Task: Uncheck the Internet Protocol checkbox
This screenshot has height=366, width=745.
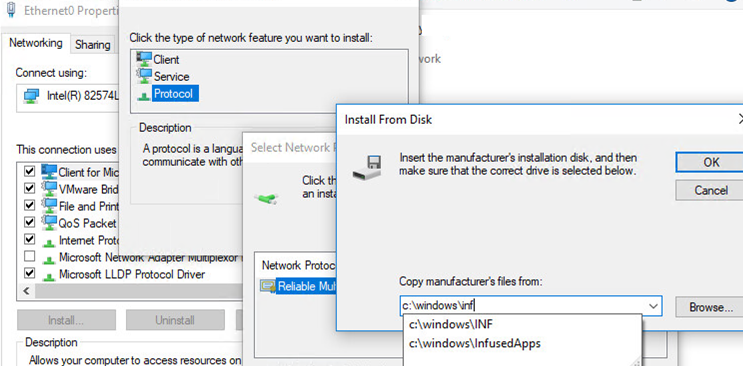Action: [29, 239]
